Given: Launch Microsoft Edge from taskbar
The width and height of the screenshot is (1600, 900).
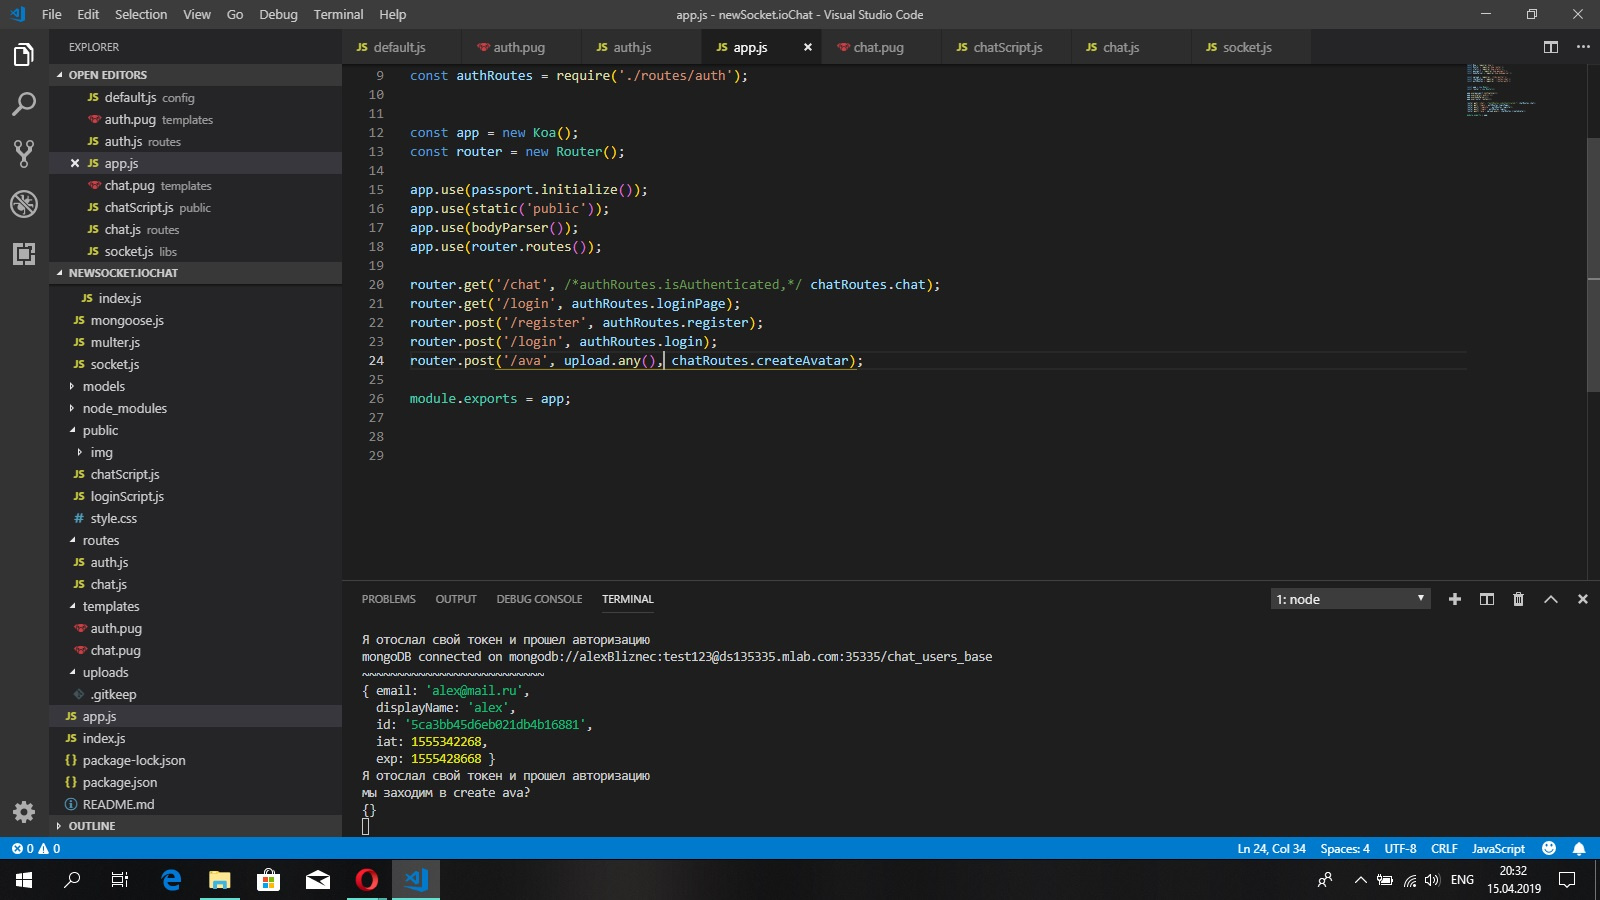Looking at the screenshot, I should 171,880.
